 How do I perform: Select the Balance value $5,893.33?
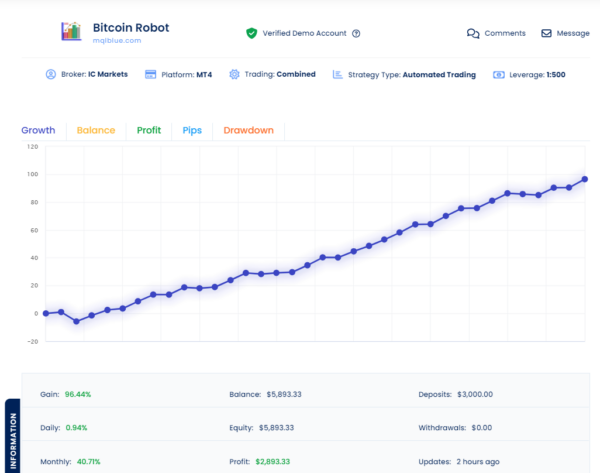pyautogui.click(x=284, y=394)
